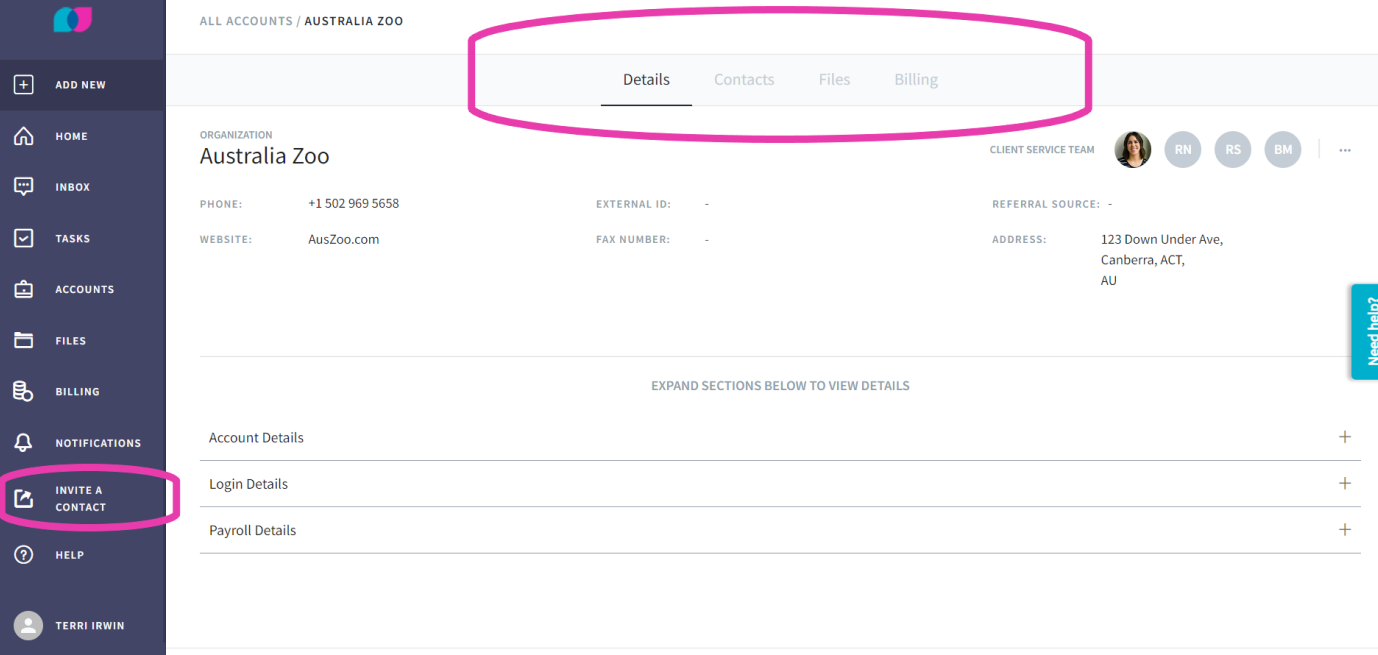This screenshot has width=1378, height=655.
Task: Click the Canberra, ACT, address line
Action: [x=1143, y=260]
